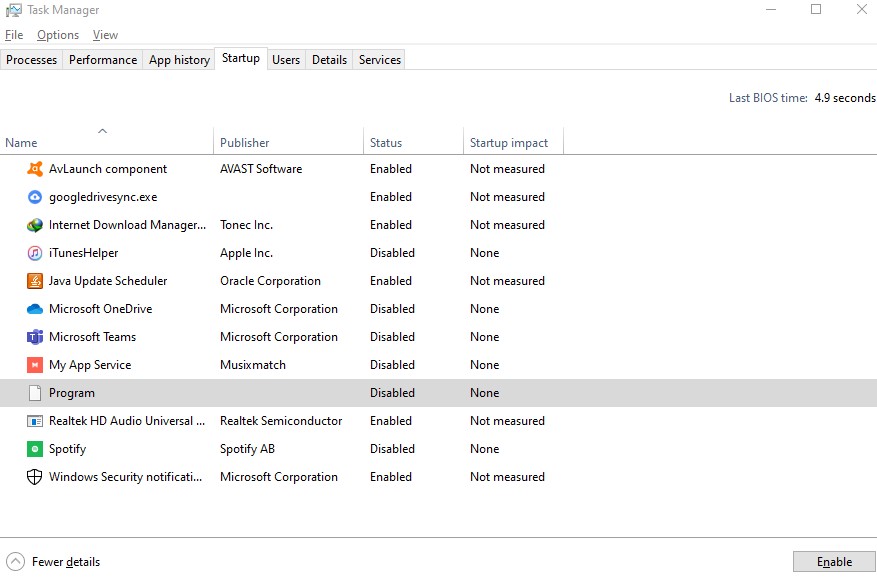Select the Startup tab
This screenshot has width=877, height=583.
click(241, 58)
